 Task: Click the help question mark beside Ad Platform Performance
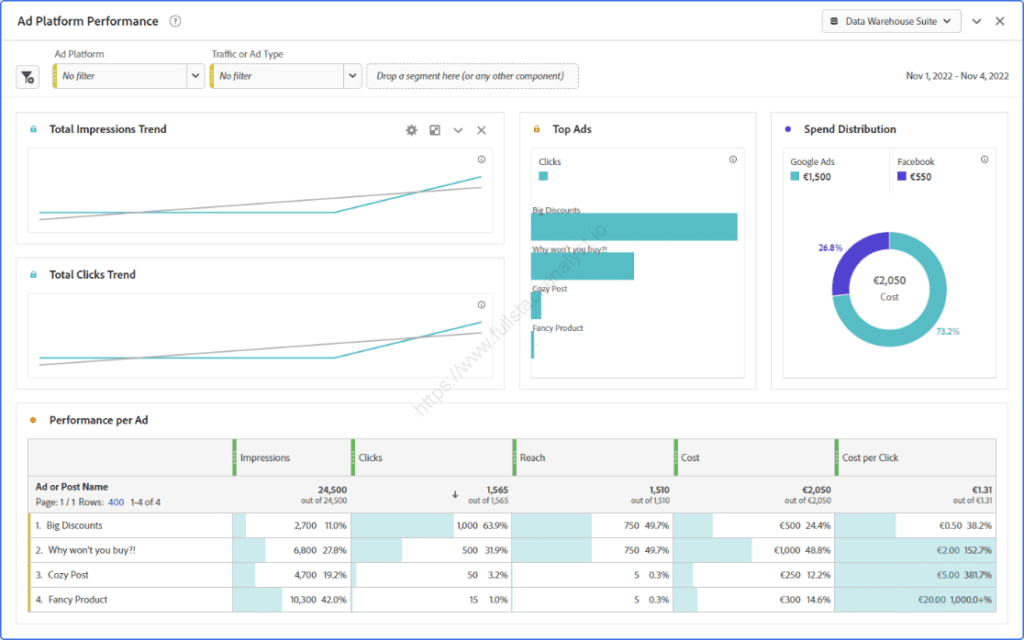177,20
